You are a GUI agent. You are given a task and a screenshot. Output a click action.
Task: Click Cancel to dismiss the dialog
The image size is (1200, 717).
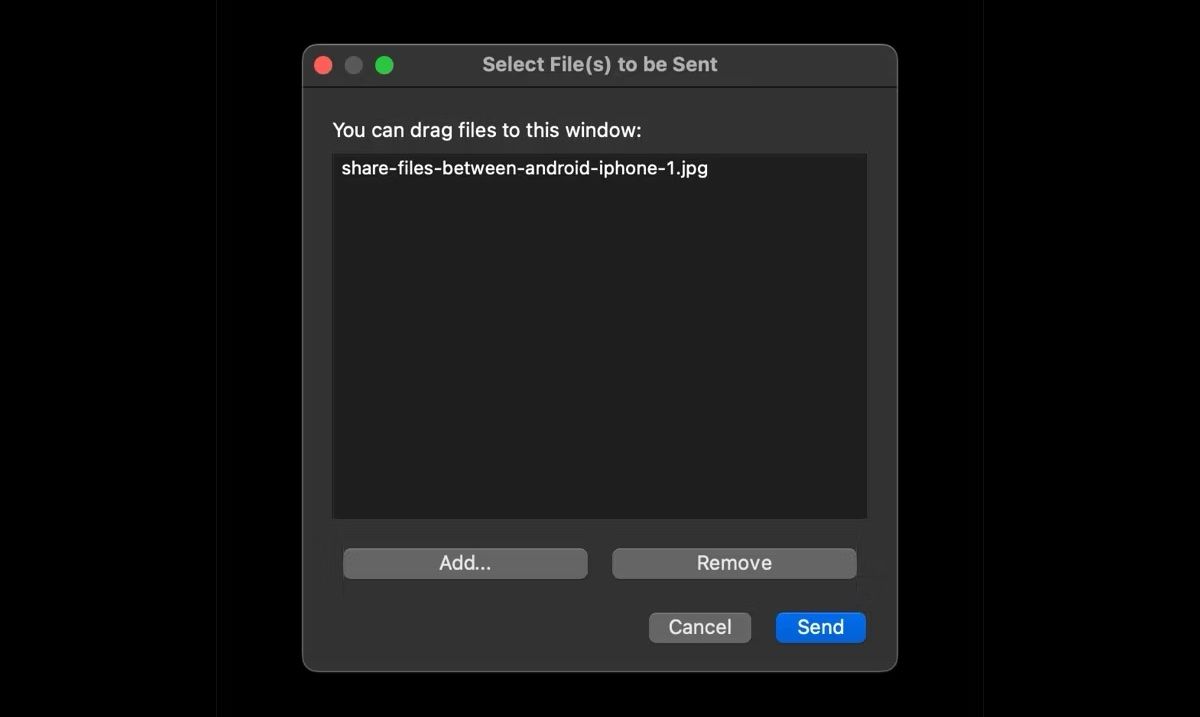tap(699, 627)
